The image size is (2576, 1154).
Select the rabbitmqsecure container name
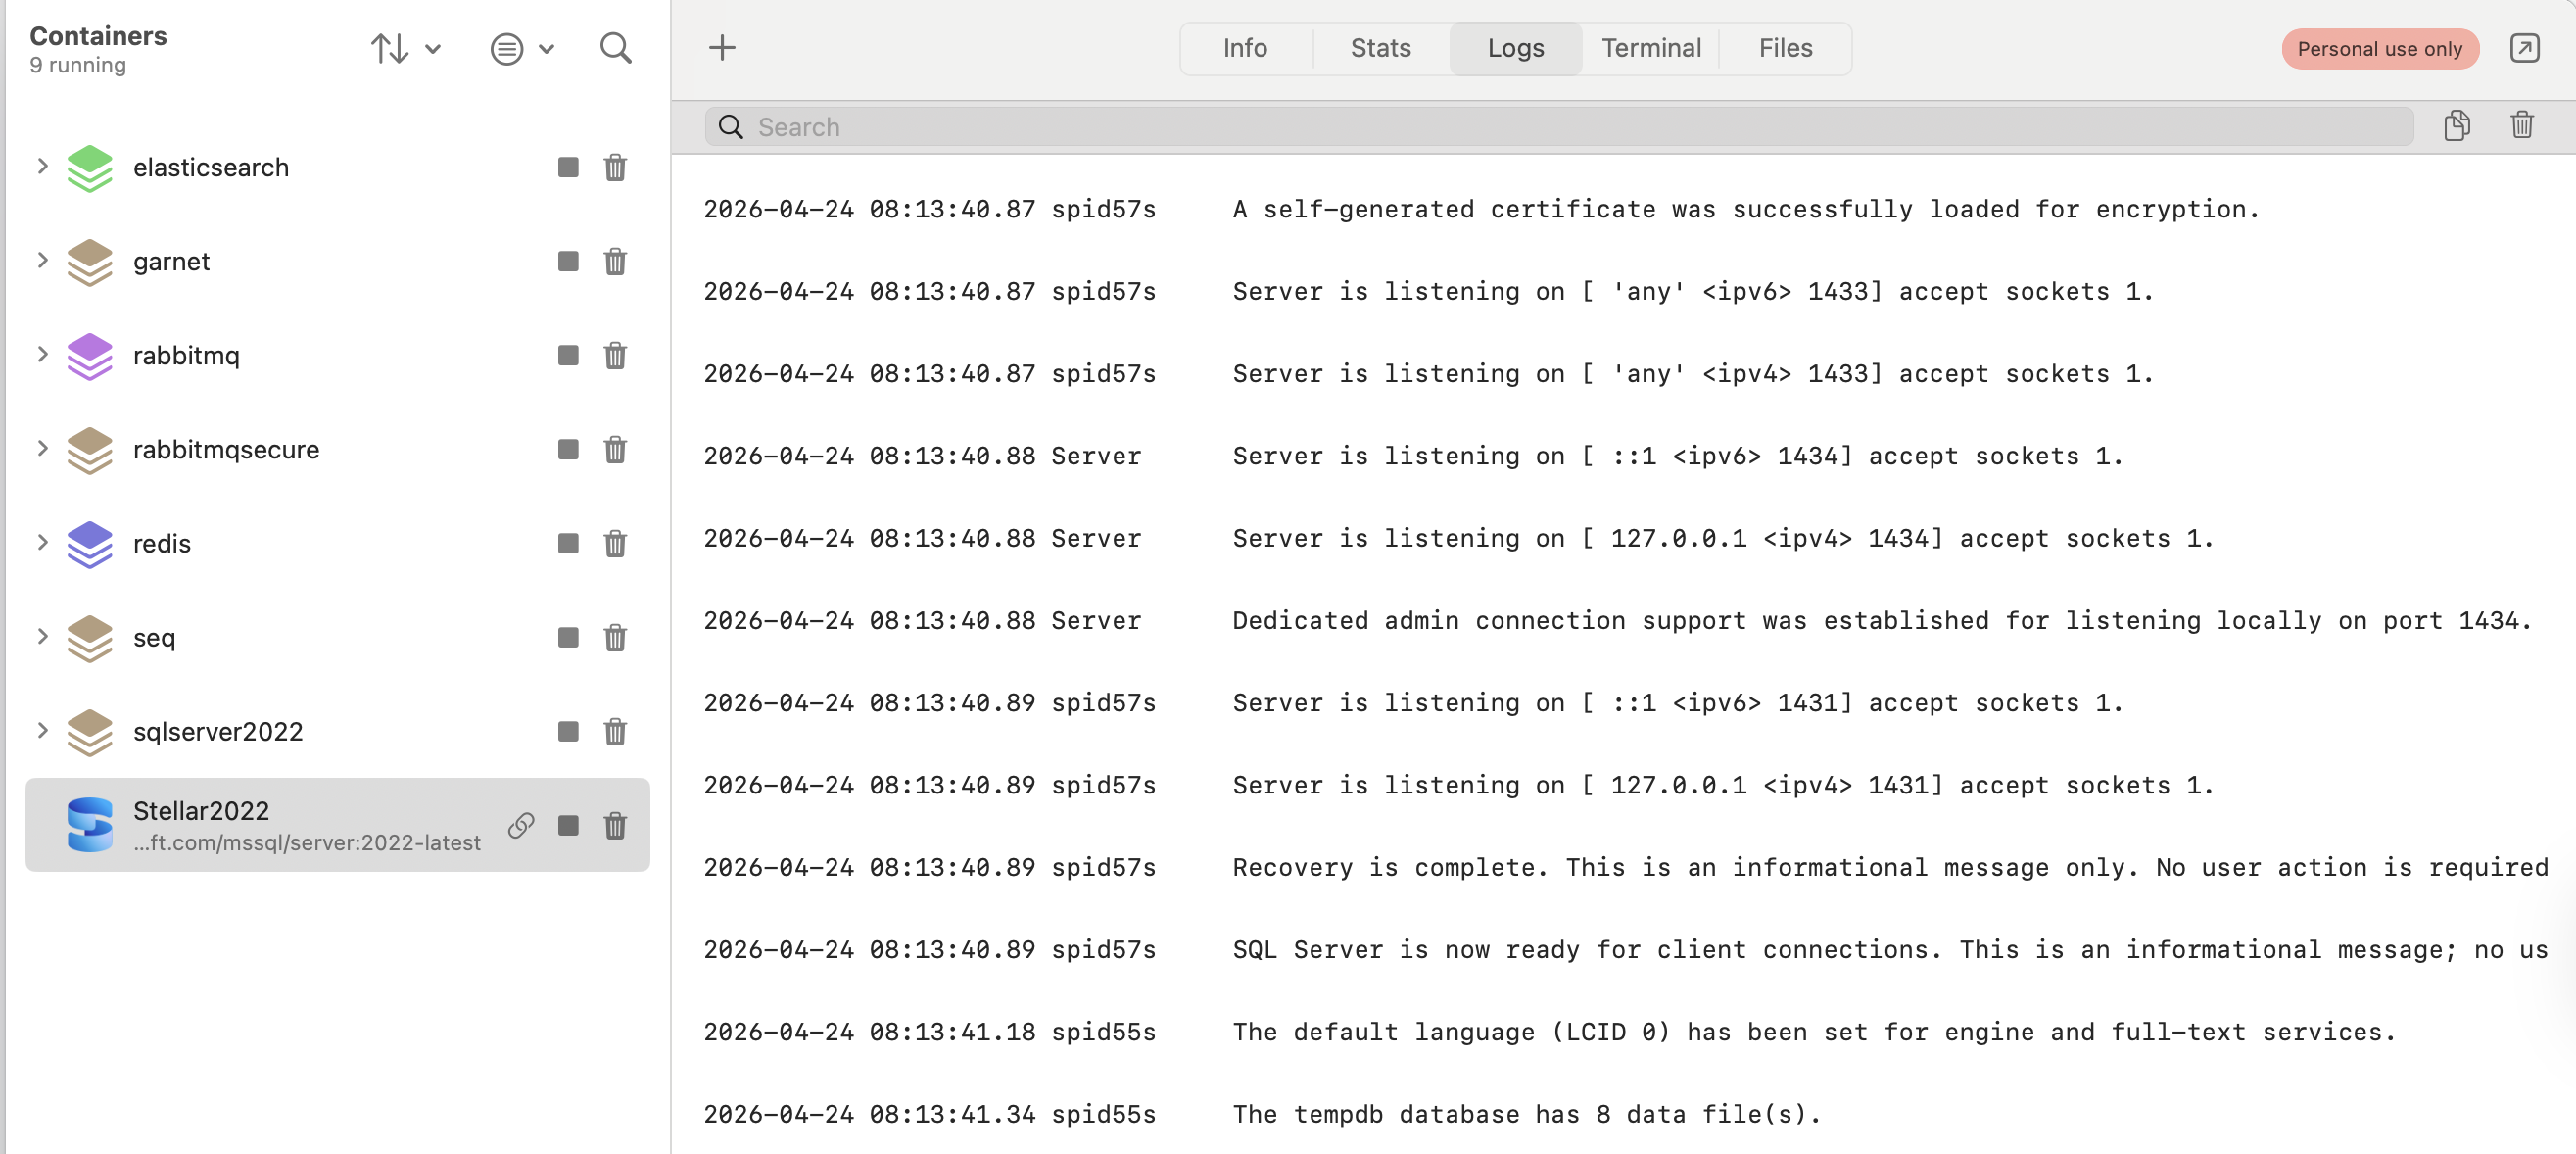coord(226,449)
